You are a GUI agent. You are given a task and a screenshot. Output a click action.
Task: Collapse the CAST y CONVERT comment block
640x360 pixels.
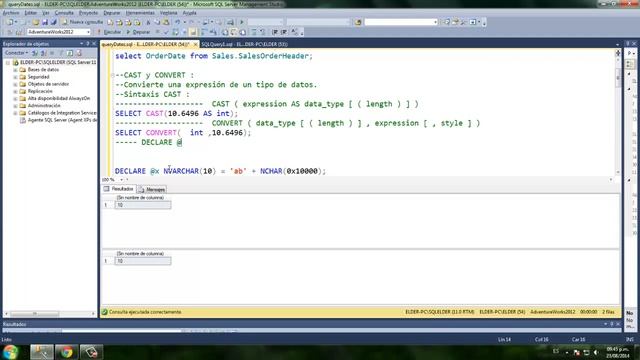[x=112, y=75]
